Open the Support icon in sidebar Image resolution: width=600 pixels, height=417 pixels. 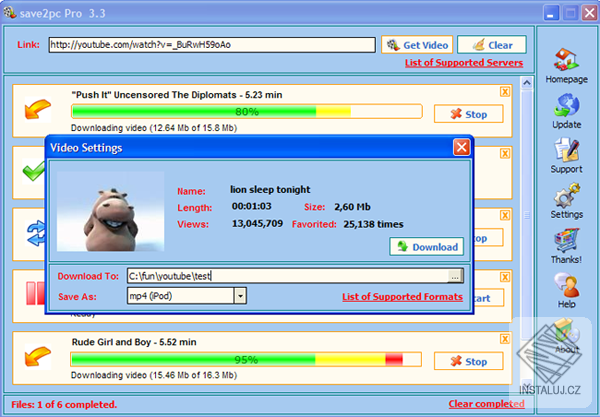(x=566, y=150)
